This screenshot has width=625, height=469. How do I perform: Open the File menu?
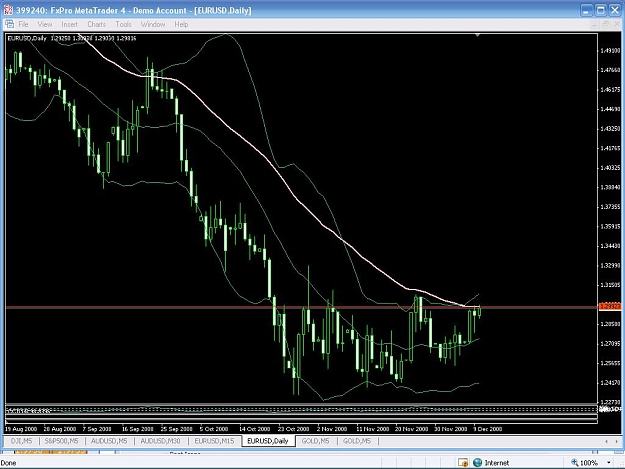point(24,24)
